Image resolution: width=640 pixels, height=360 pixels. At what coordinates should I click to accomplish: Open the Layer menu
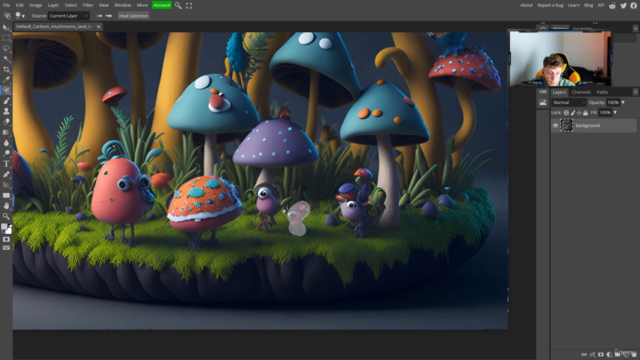click(53, 5)
